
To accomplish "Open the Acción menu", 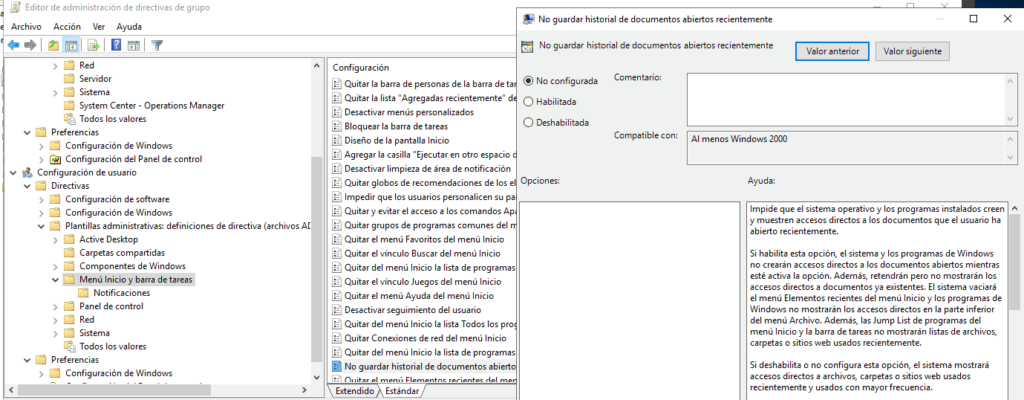I will 67,26.
